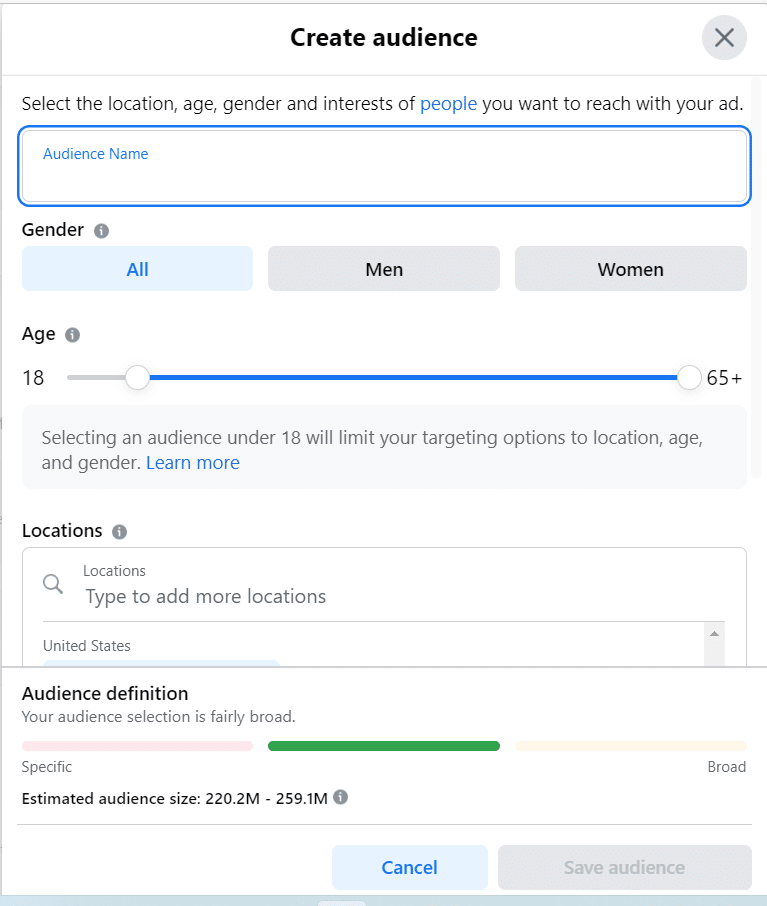Click the Locations info icon
The image size is (767, 906).
point(120,532)
